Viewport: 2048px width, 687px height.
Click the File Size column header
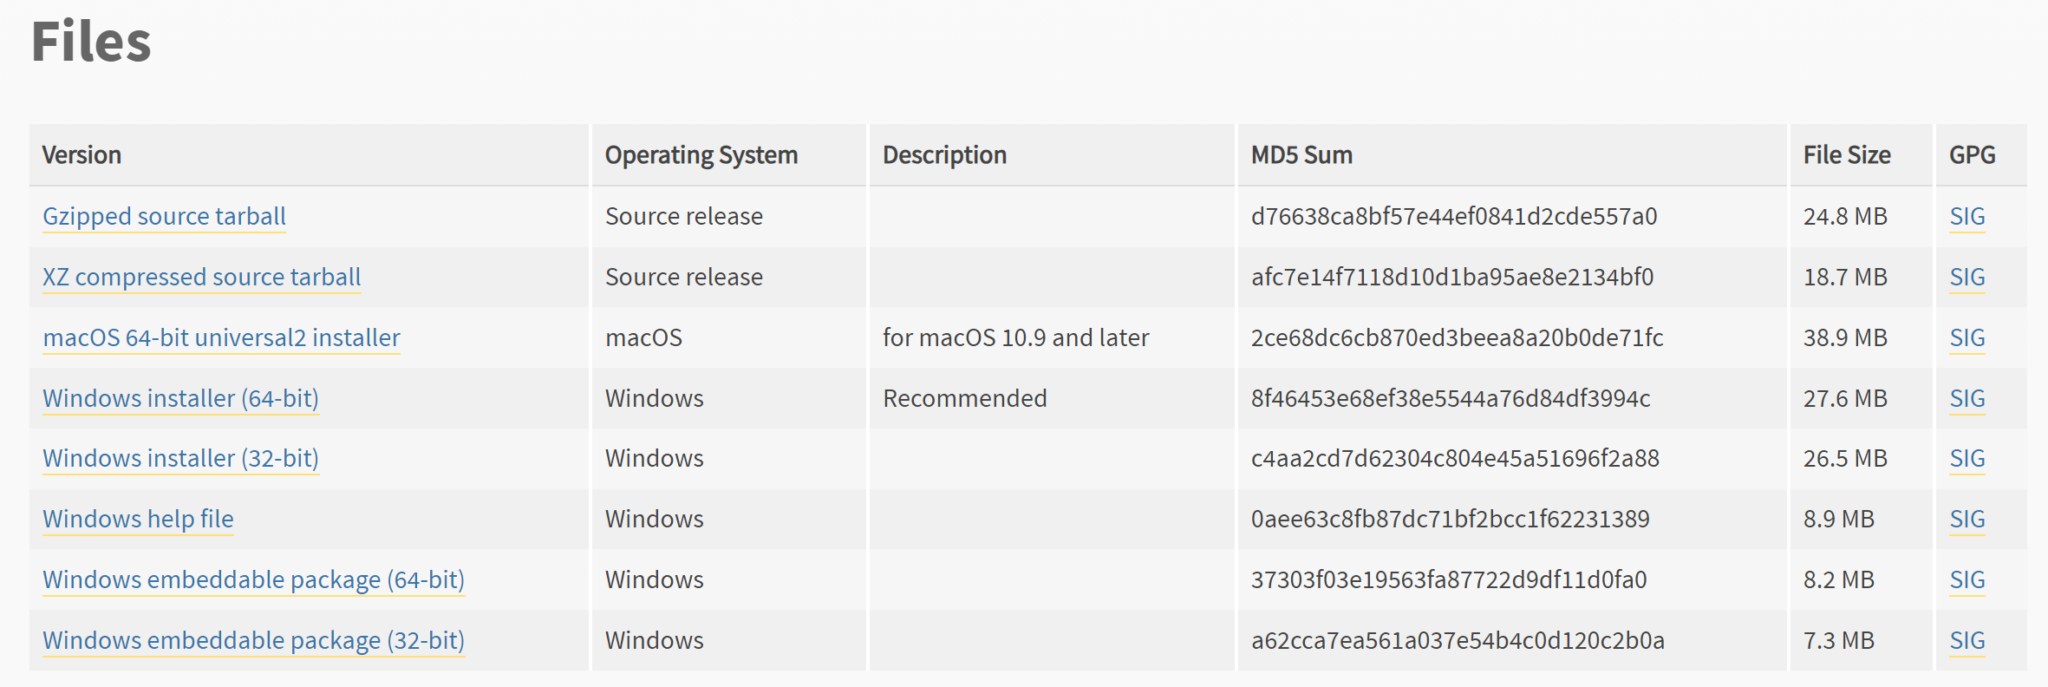pos(1846,155)
